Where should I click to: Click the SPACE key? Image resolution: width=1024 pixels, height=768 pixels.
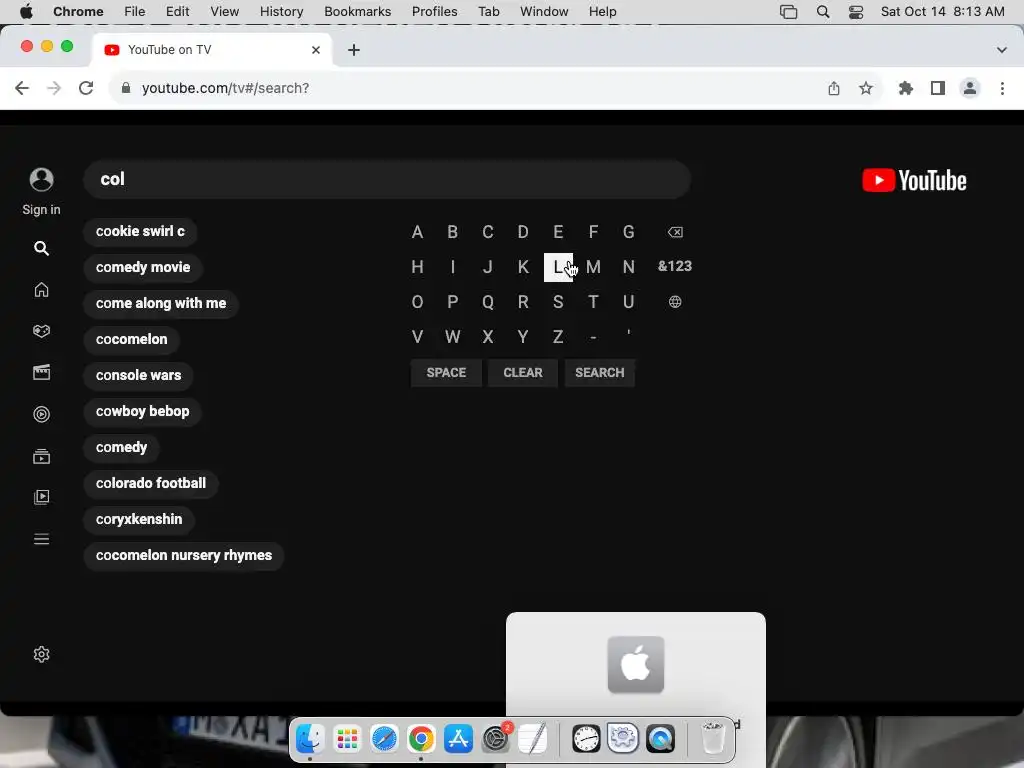point(446,373)
